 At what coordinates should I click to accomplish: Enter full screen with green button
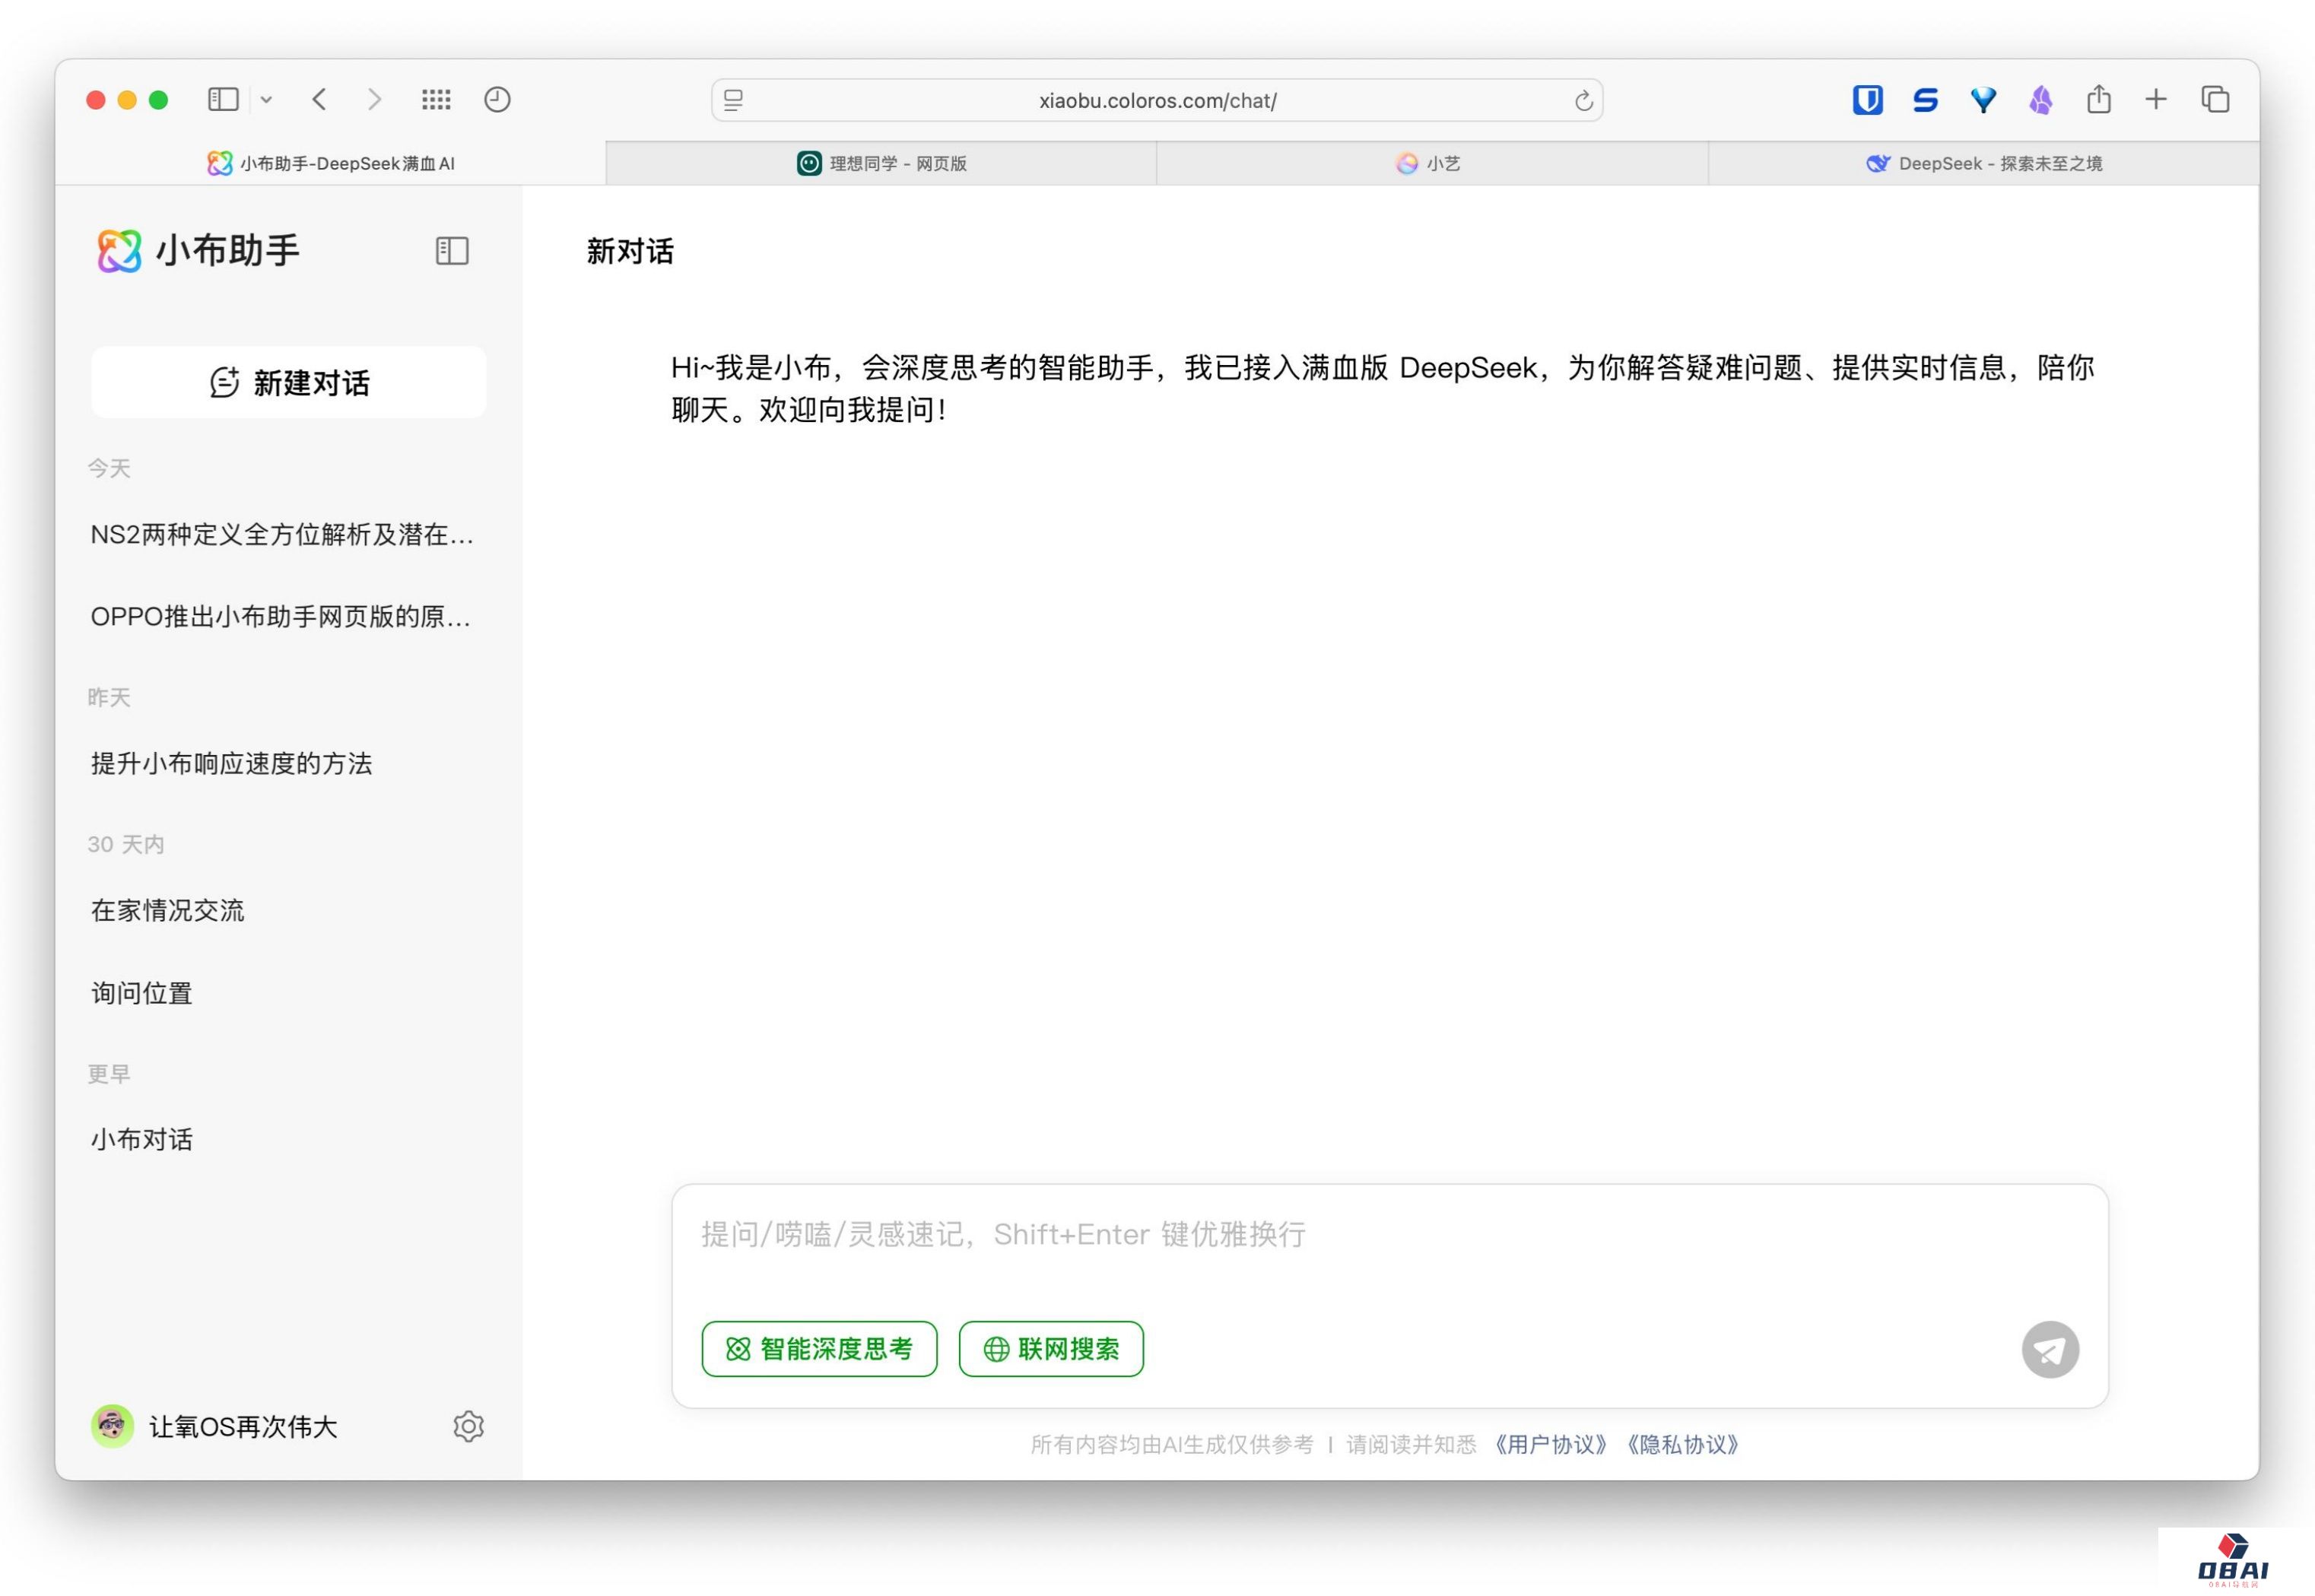click(158, 100)
